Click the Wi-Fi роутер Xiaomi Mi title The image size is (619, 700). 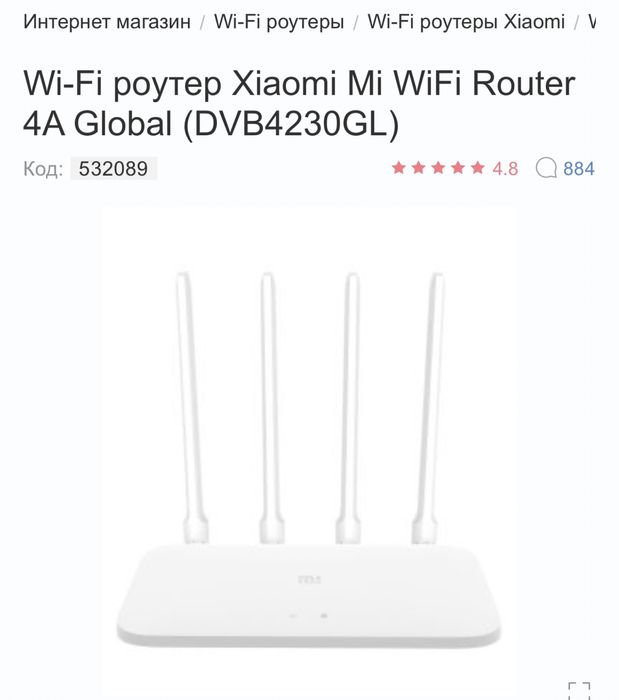coord(299,103)
